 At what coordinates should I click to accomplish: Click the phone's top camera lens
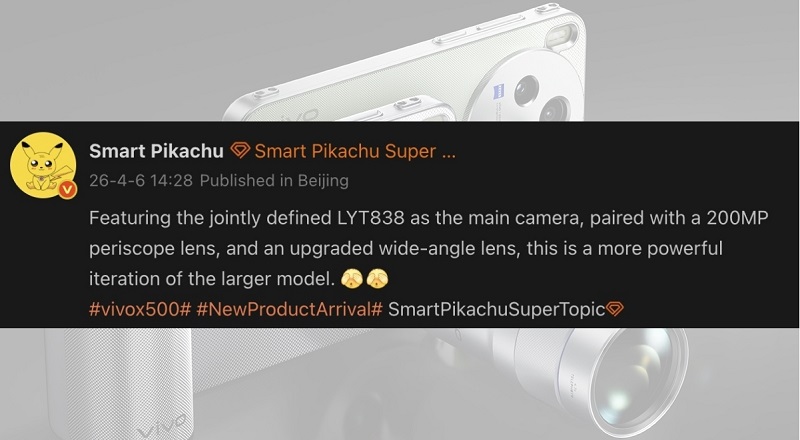527,89
